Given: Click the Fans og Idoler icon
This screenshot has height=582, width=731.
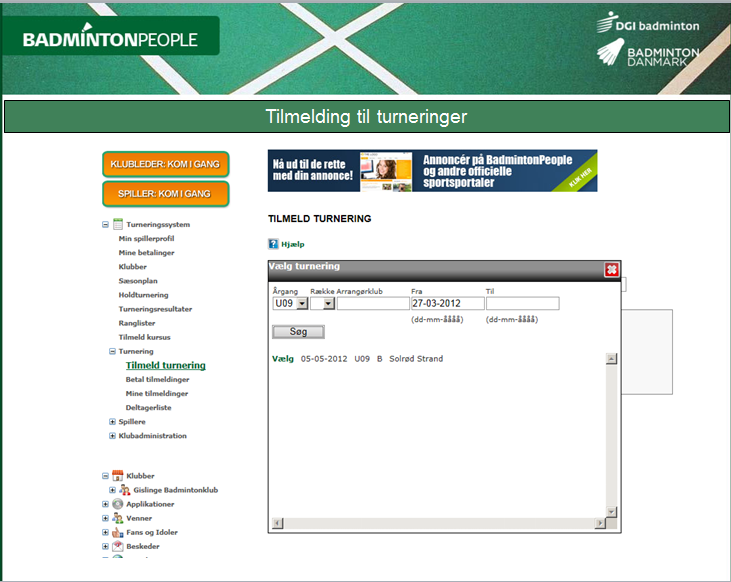Looking at the screenshot, I should pos(118,532).
